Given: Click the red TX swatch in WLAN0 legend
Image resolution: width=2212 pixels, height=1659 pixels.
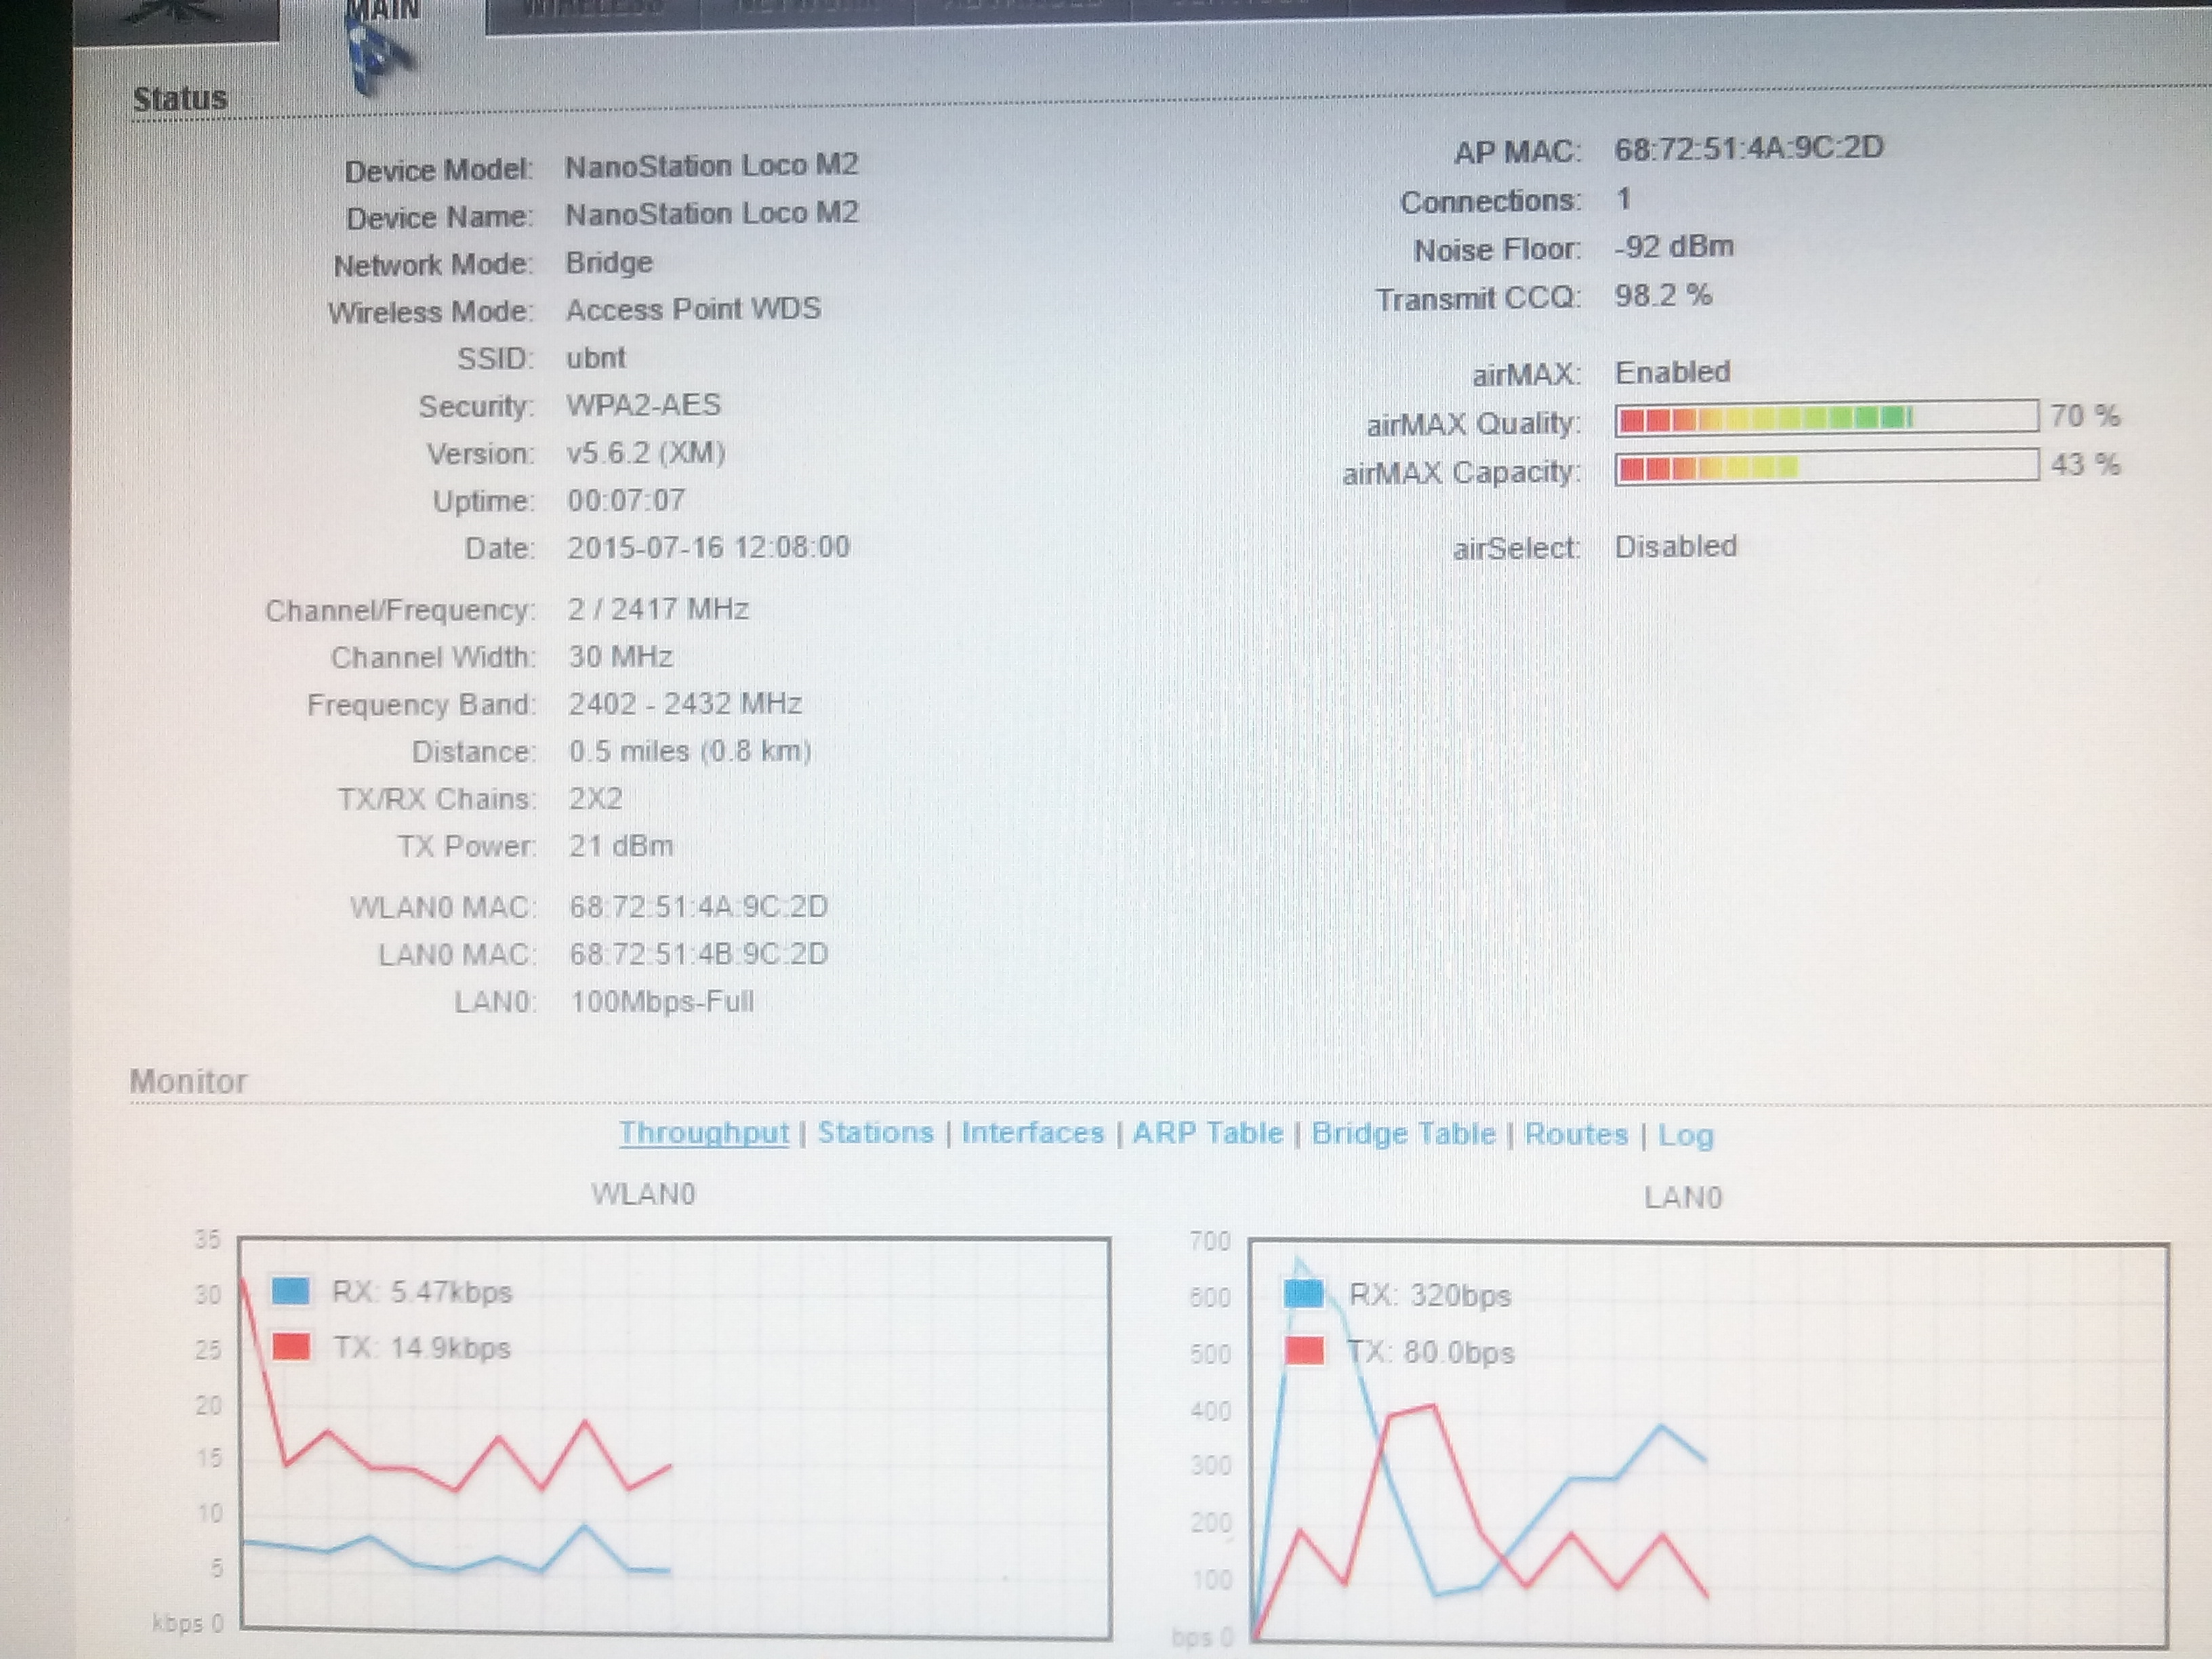Looking at the screenshot, I should pos(290,1346).
